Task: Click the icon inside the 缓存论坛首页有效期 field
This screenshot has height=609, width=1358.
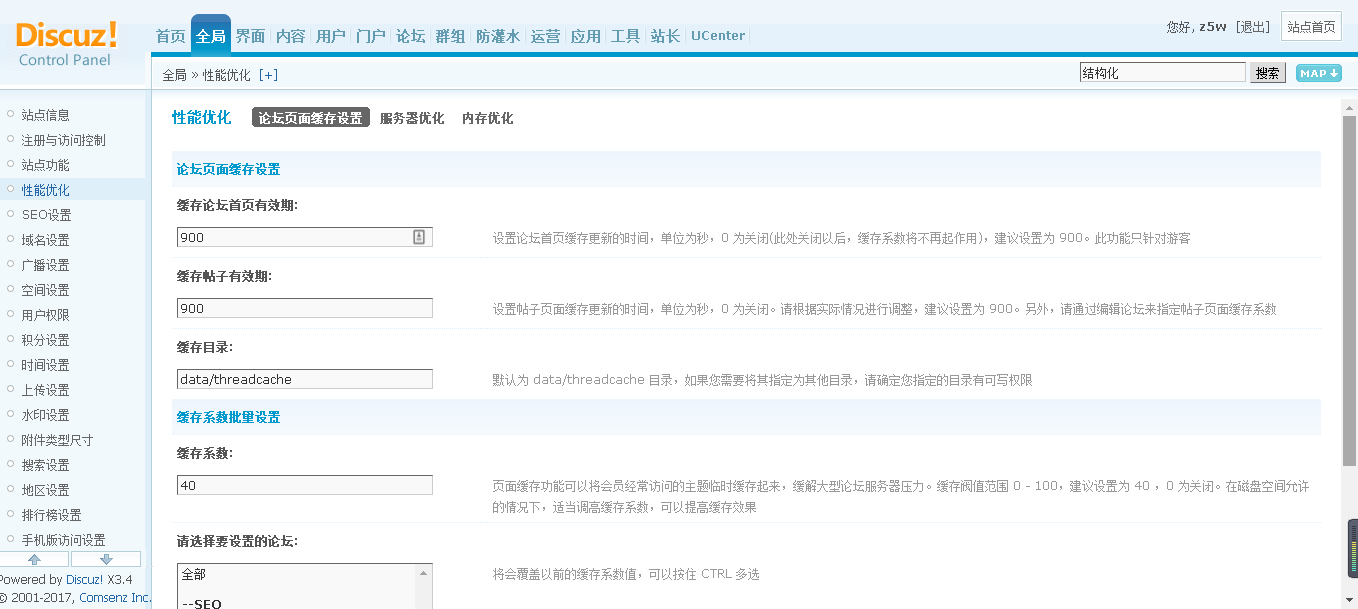Action: click(x=419, y=237)
